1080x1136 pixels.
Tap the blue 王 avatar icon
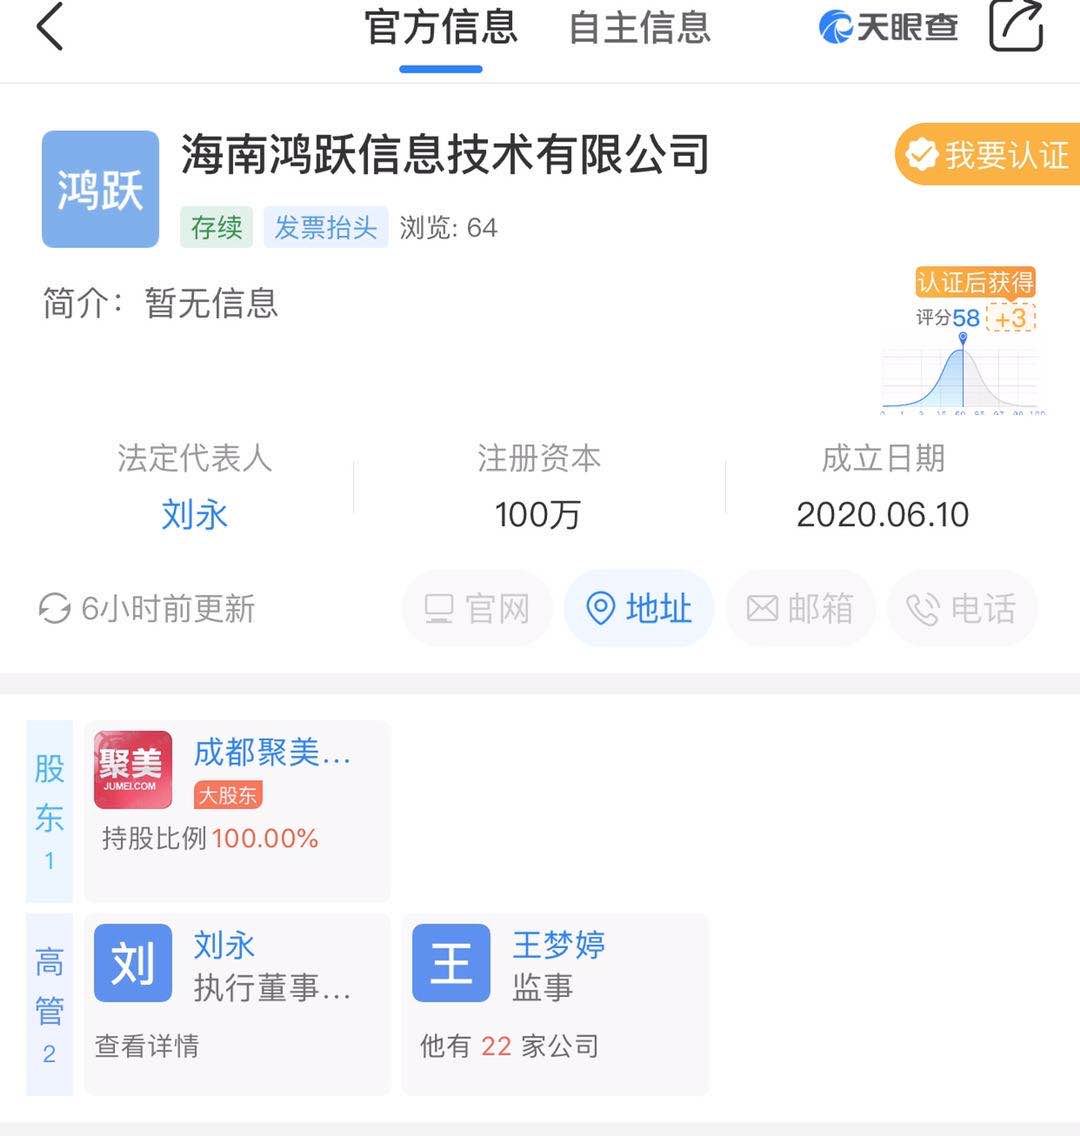[451, 963]
